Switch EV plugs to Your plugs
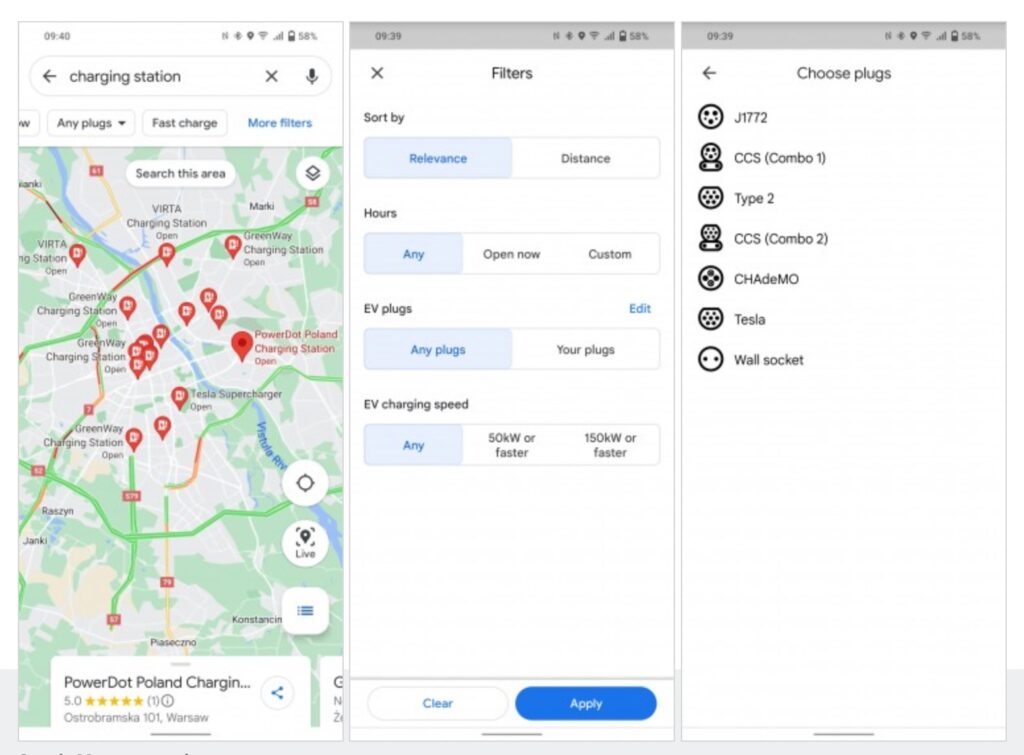This screenshot has width=1024, height=755. coord(585,350)
